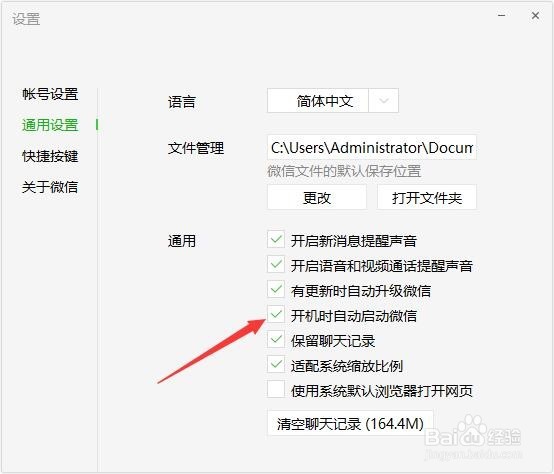The width and height of the screenshot is (554, 474).
Task: Click the 更改 button
Action: click(317, 197)
